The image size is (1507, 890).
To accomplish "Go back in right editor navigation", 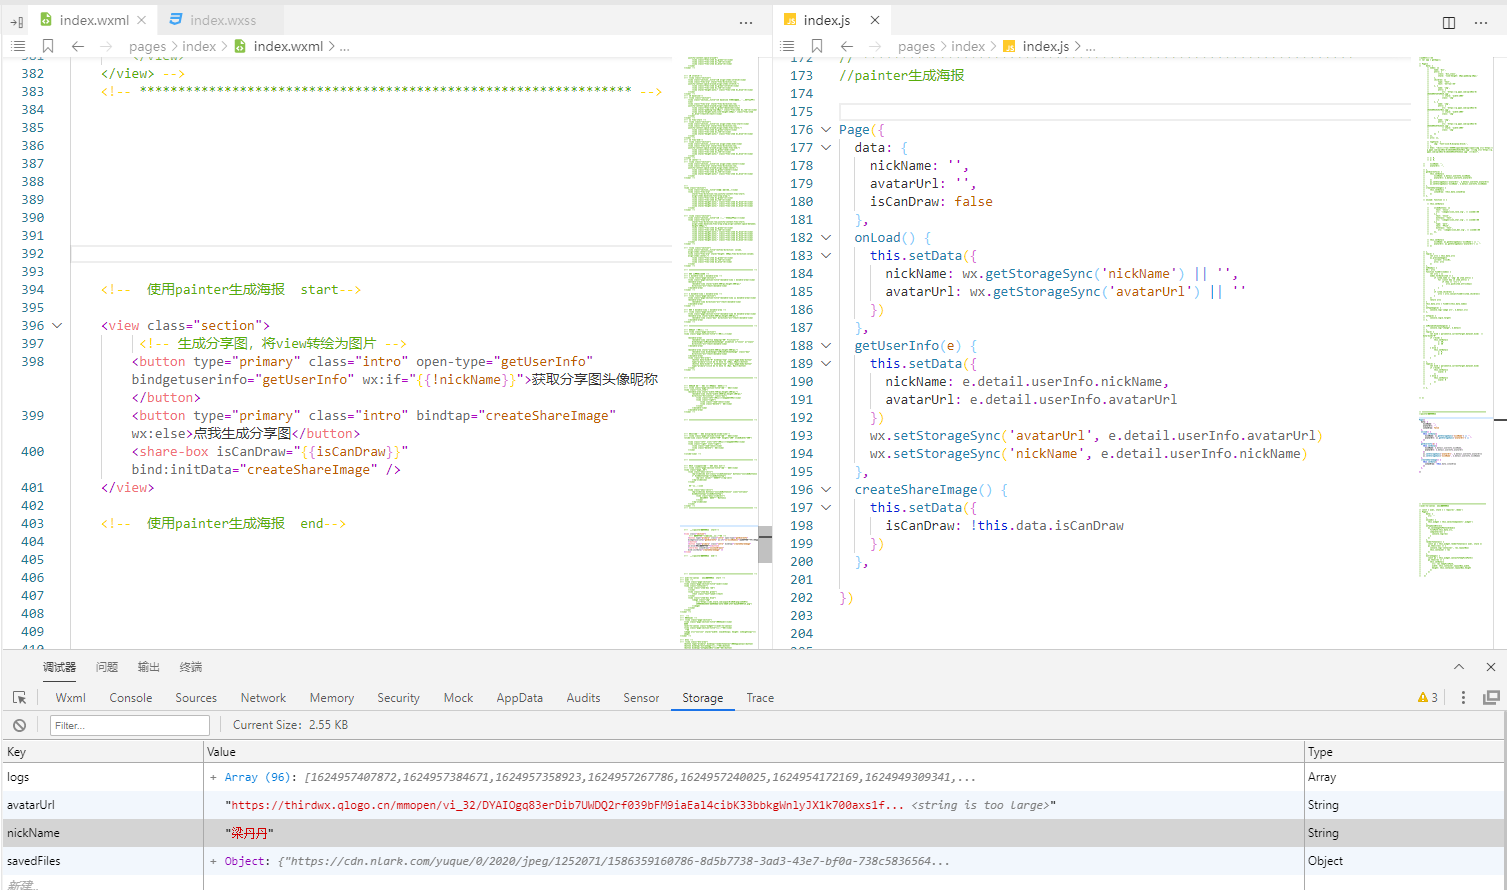I will point(847,46).
